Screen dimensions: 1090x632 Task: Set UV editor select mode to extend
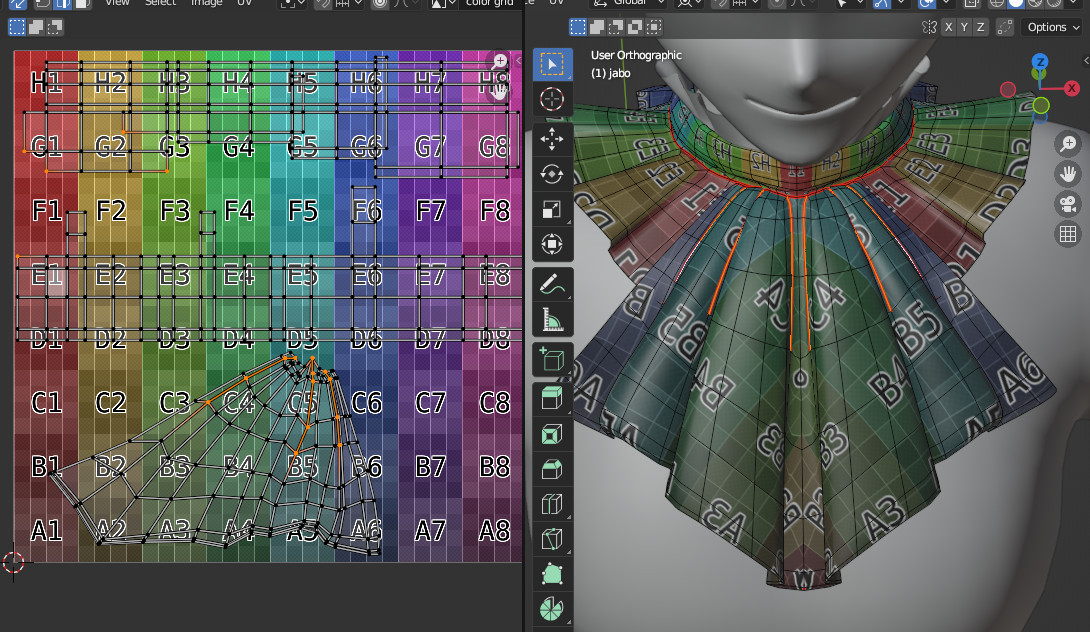point(35,27)
